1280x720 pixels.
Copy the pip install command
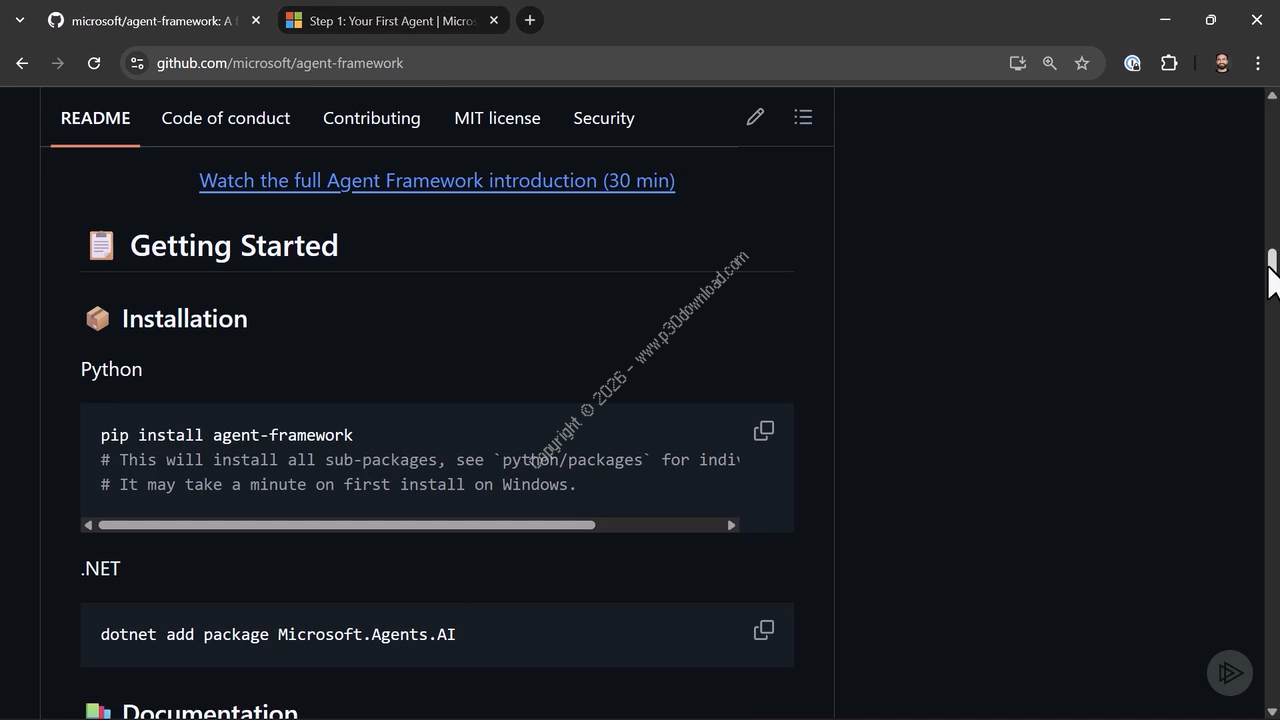pyautogui.click(x=764, y=431)
